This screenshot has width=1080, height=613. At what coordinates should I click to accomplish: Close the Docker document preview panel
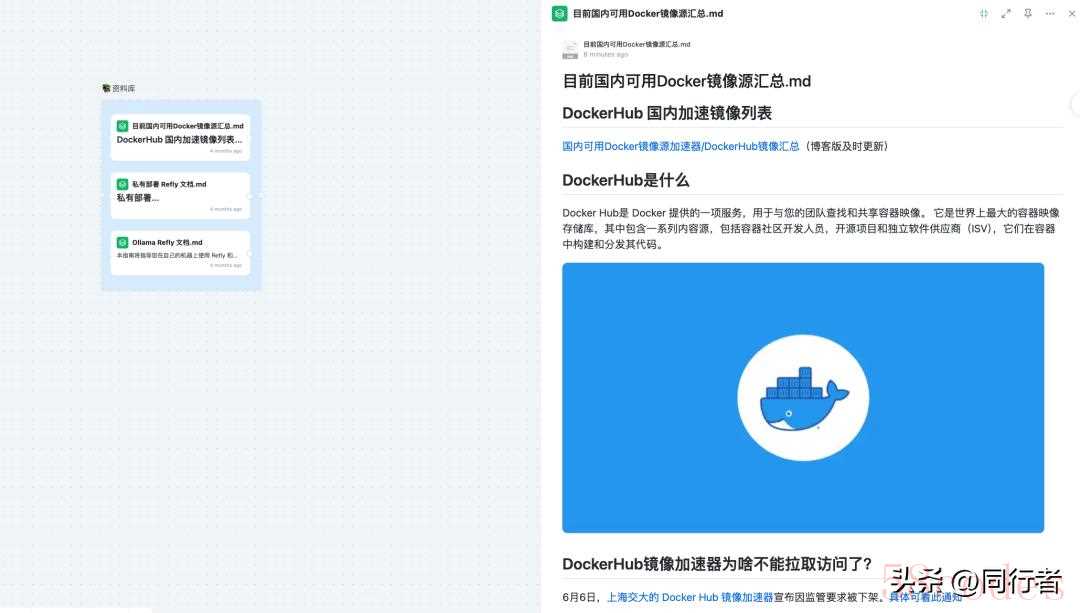1071,14
